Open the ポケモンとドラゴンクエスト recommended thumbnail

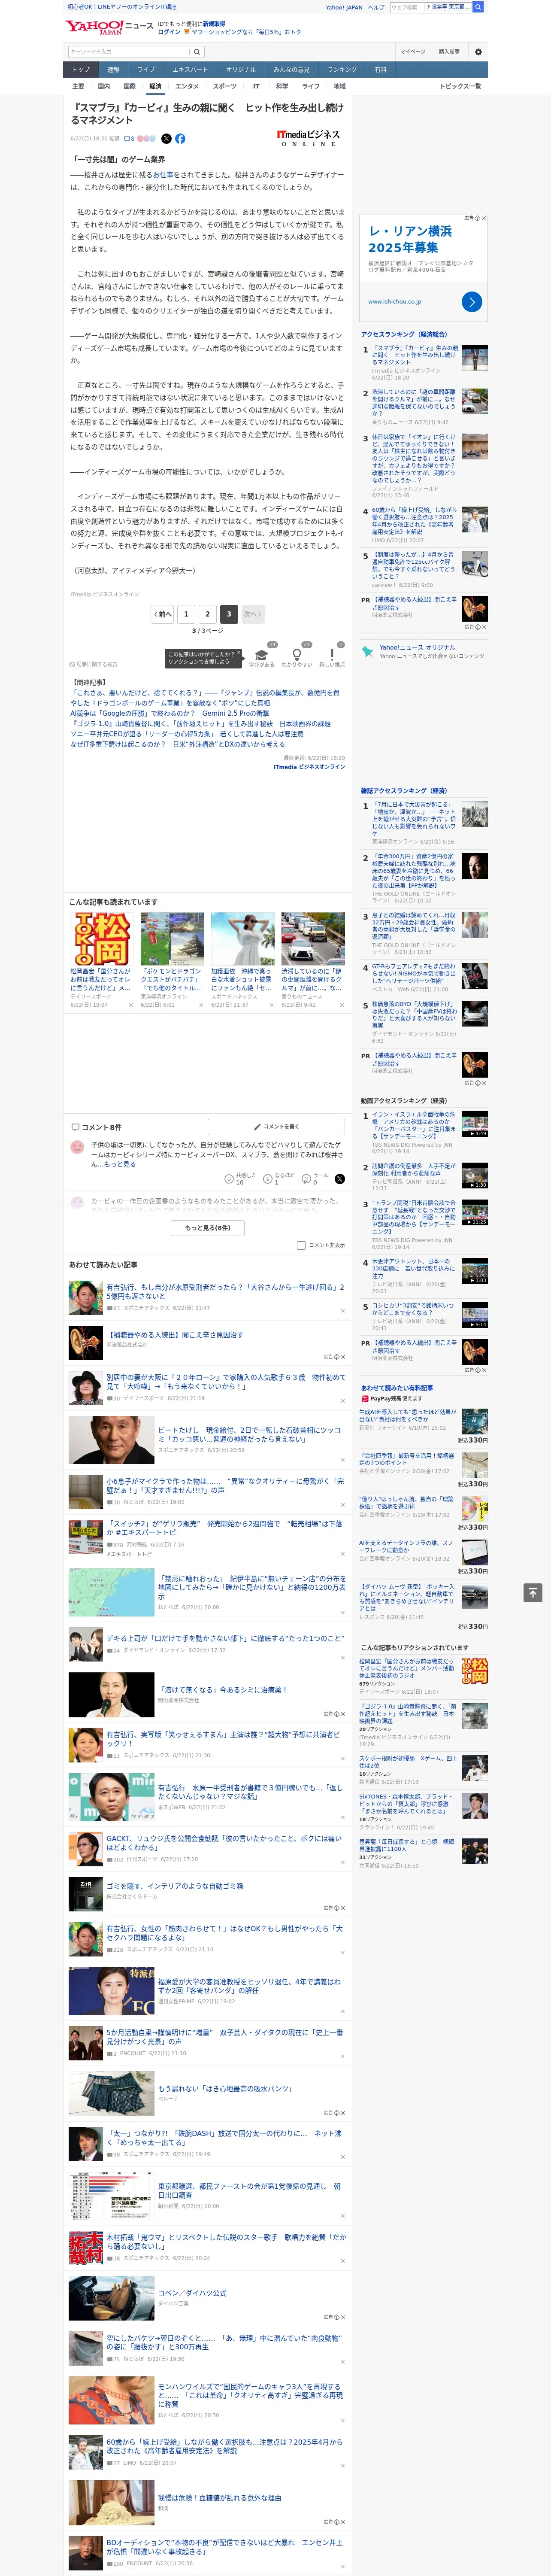click(172, 939)
